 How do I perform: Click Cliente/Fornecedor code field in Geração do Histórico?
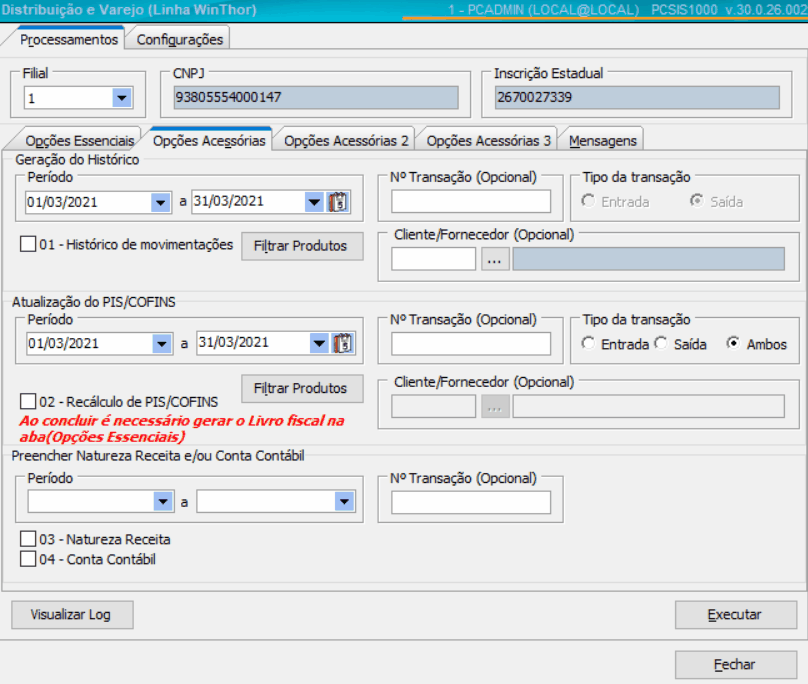tap(433, 259)
